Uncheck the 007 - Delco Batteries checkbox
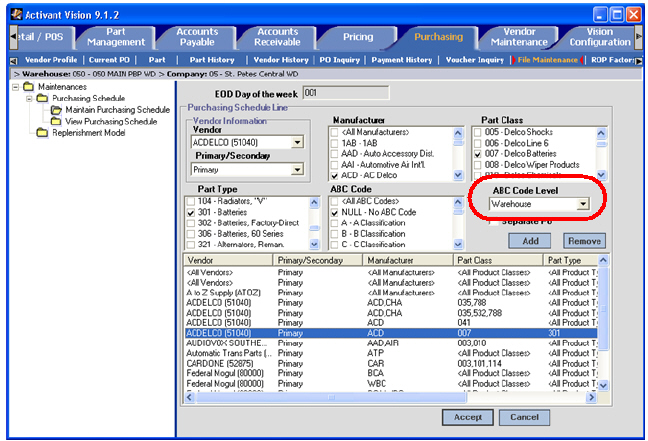Image resolution: width=648 pixels, height=441 pixels. (478, 154)
